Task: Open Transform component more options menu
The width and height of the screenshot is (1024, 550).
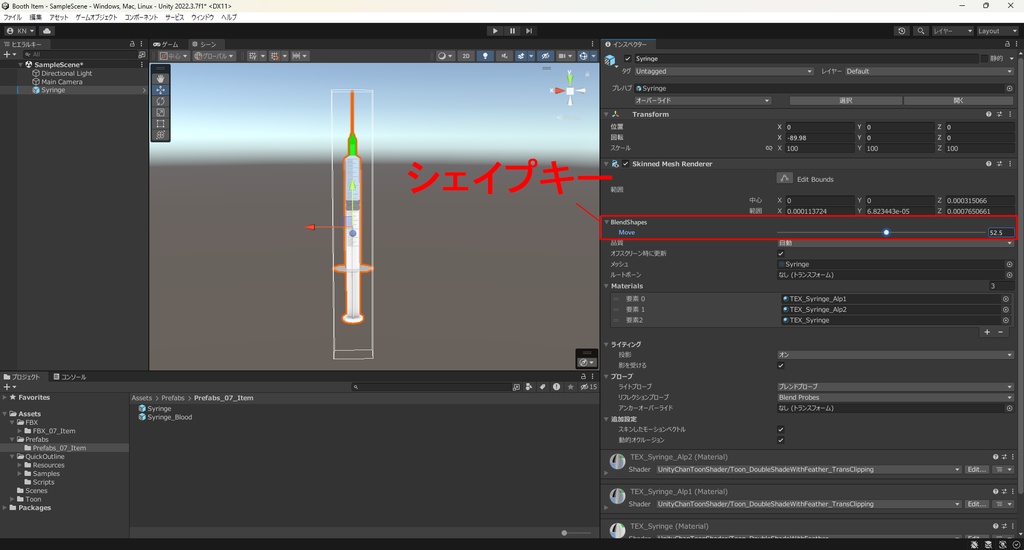Action: (1010, 114)
